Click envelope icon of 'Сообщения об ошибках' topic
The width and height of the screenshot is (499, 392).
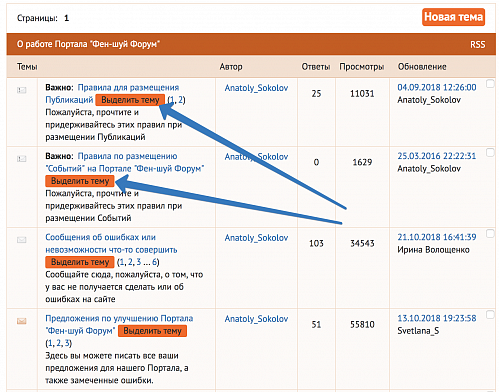tap(22, 240)
